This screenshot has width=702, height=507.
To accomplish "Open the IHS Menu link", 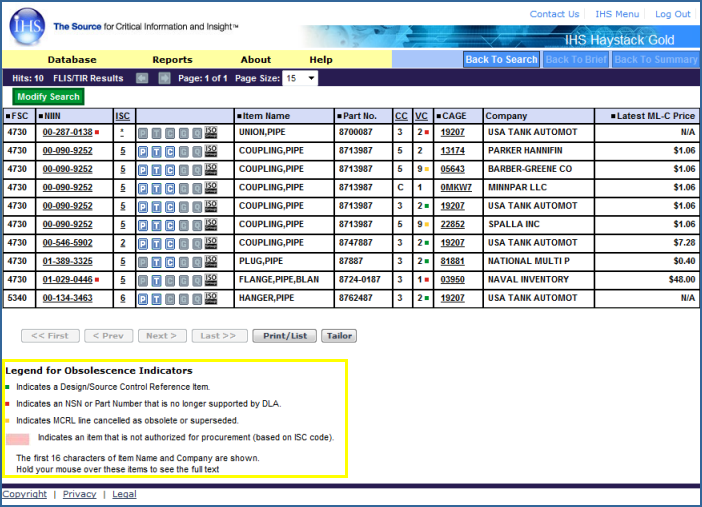I will tap(617, 14).
